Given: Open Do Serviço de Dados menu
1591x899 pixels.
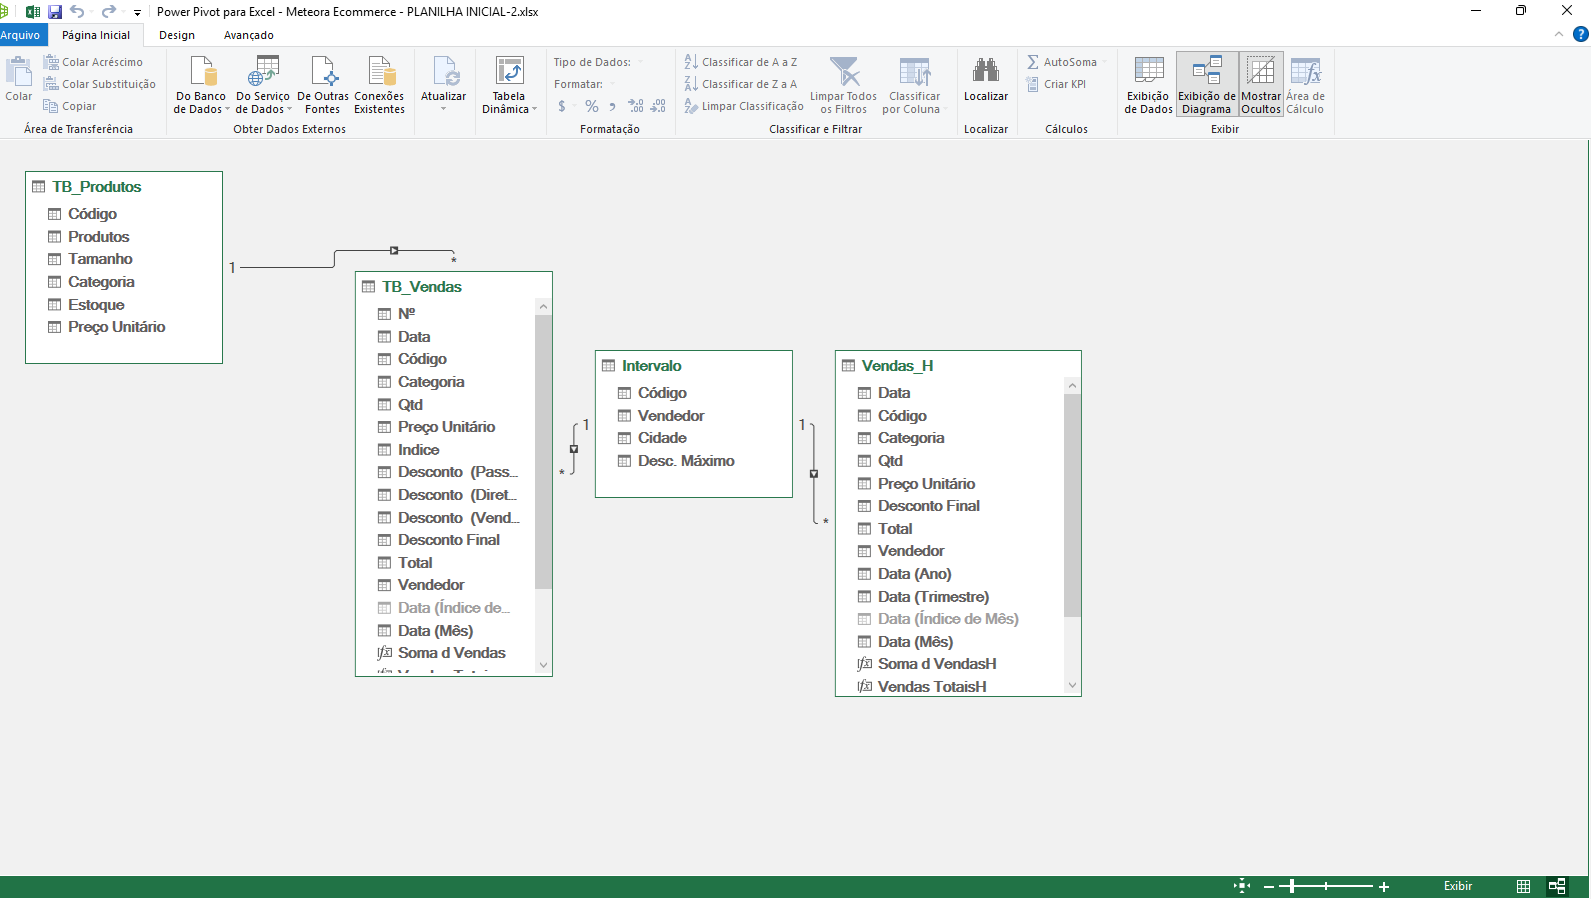Looking at the screenshot, I should click(263, 86).
